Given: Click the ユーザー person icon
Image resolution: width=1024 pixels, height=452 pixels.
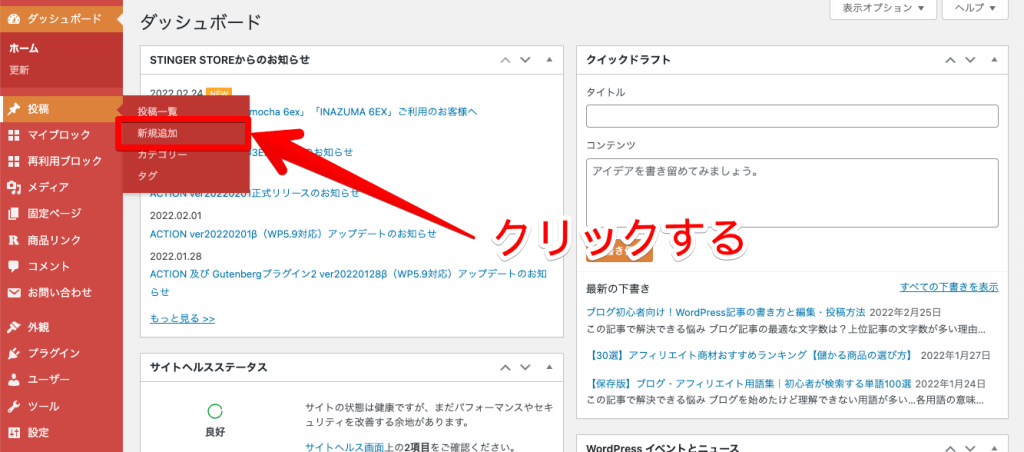Looking at the screenshot, I should 14,379.
